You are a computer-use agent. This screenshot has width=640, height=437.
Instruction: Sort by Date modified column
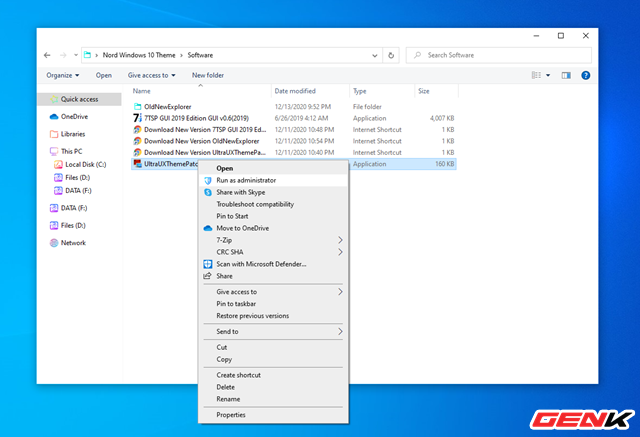click(x=295, y=91)
